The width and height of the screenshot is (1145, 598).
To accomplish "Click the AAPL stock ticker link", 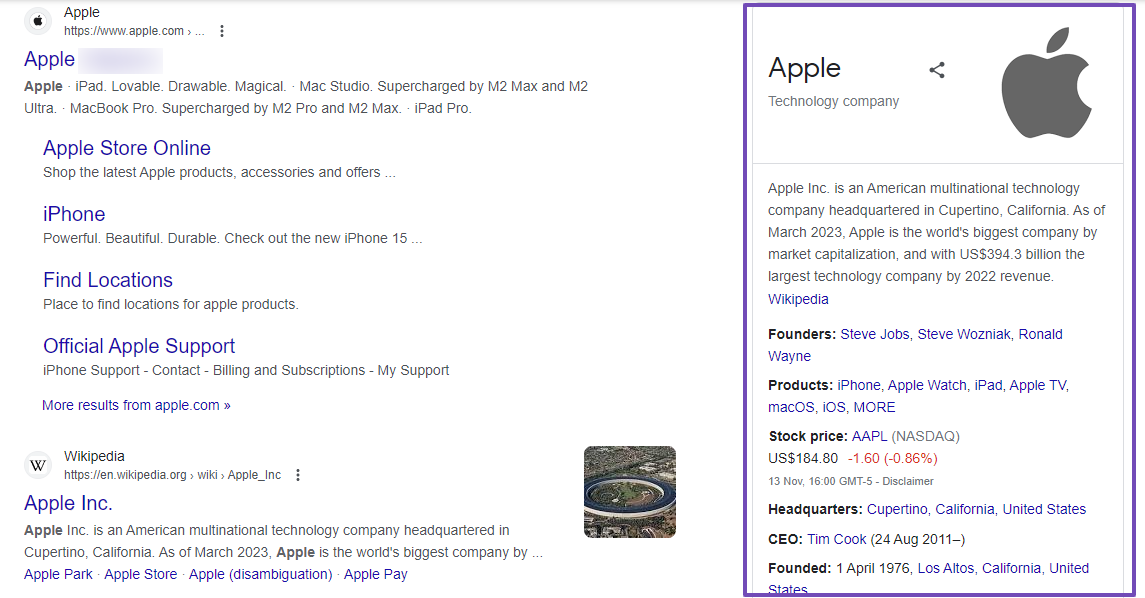I will (x=869, y=437).
